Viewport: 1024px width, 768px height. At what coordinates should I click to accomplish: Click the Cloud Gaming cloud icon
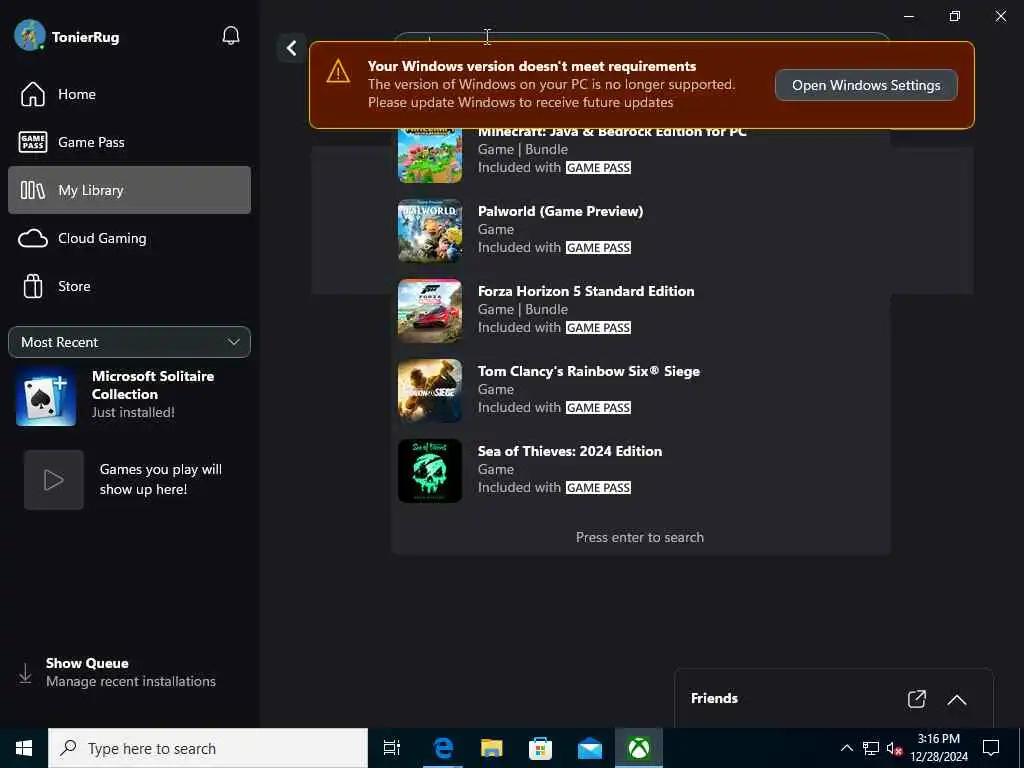(33, 238)
